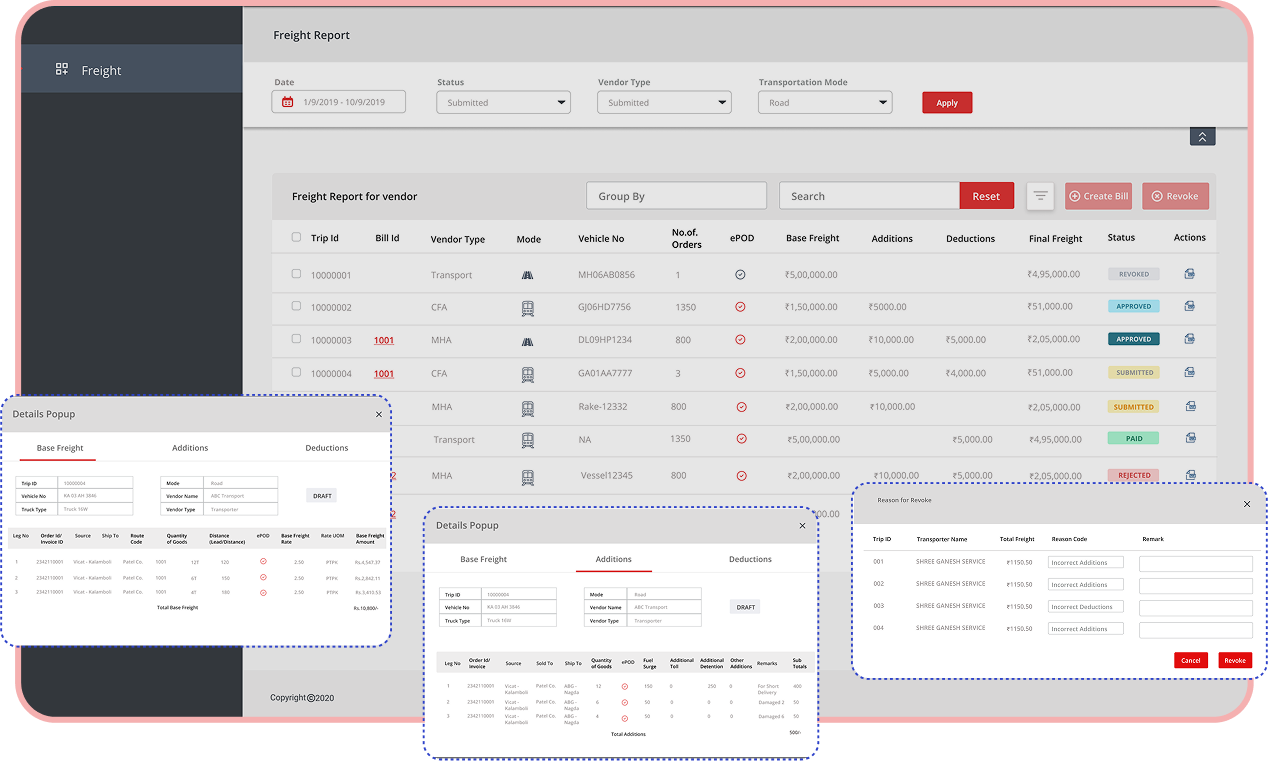1268x761 pixels.
Task: Open Bill Id 1001 link for trip 10000003
Action: click(384, 341)
